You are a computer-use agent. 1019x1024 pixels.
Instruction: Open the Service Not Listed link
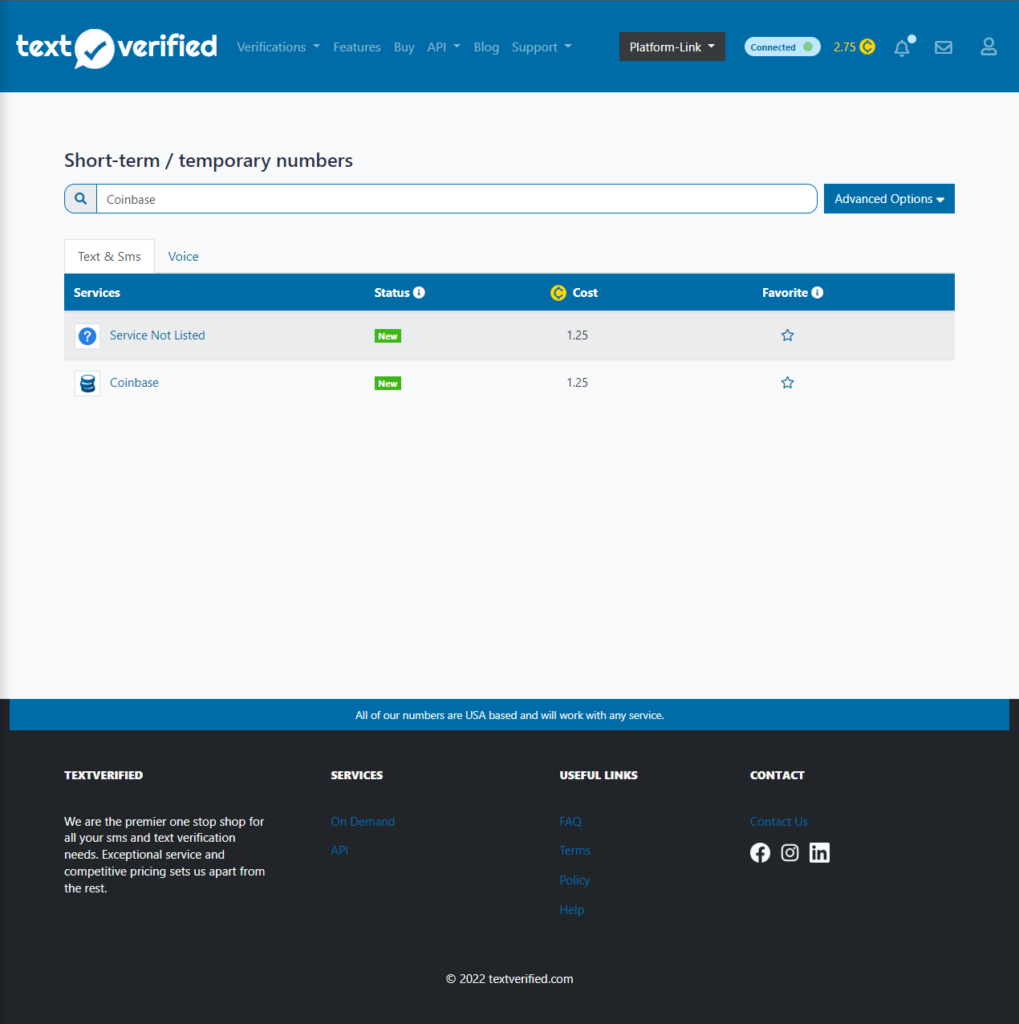(x=157, y=335)
